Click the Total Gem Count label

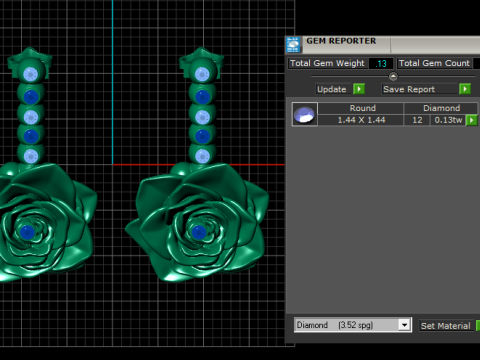[434, 63]
